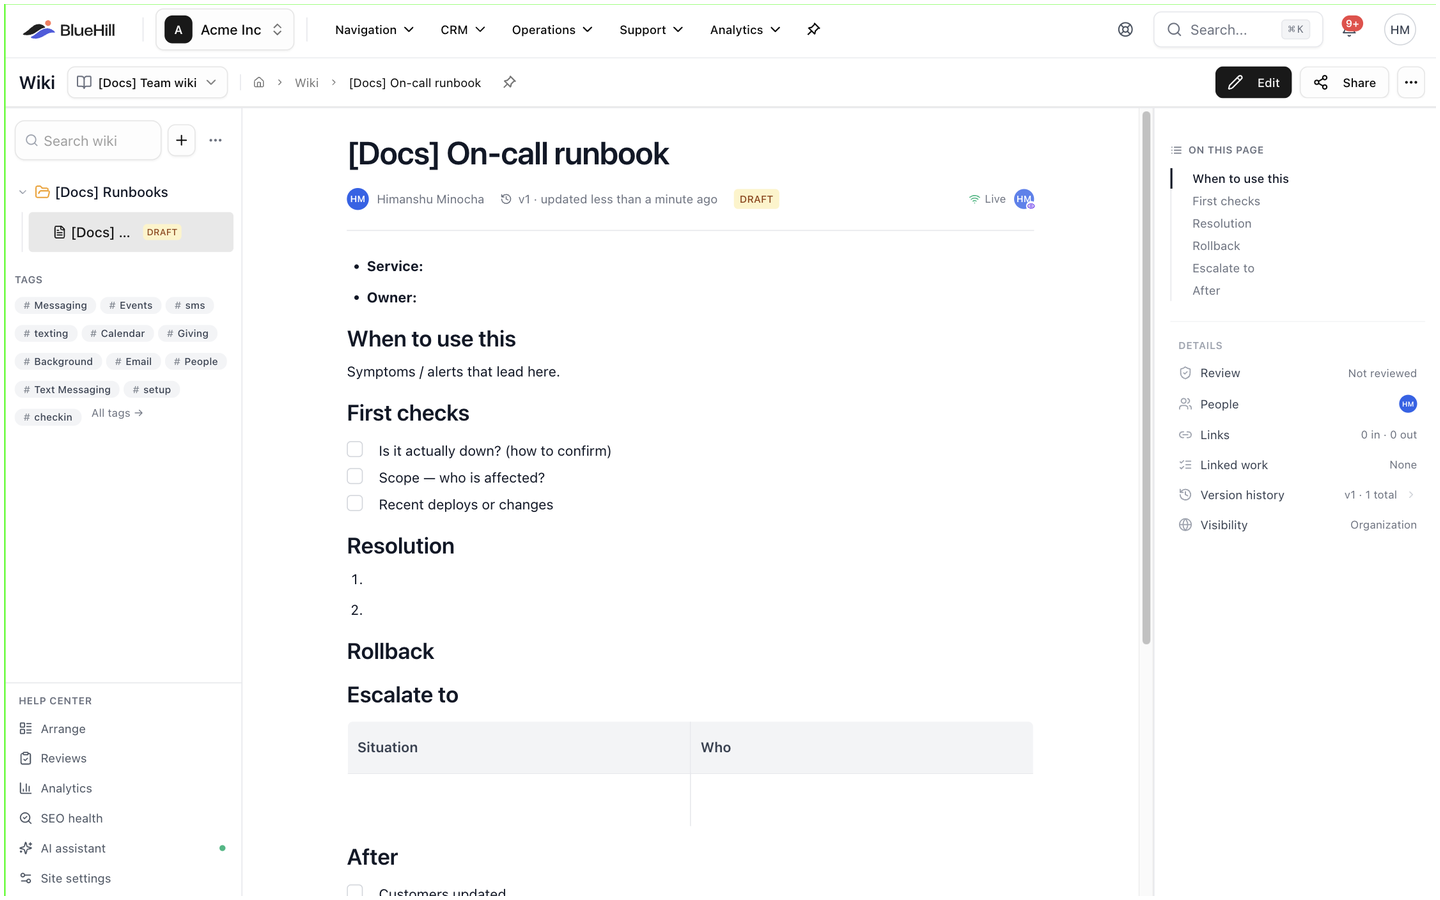Click the page vertical scrollbar
Viewport: 1440px width, 900px height.
click(x=1146, y=380)
